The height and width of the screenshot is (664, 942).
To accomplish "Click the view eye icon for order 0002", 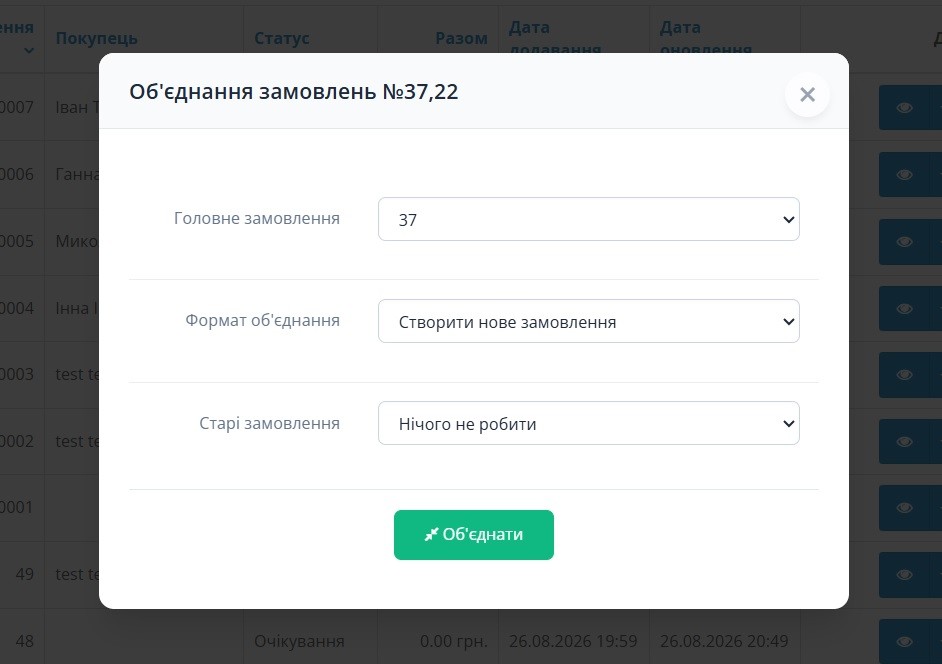I will click(x=905, y=442).
